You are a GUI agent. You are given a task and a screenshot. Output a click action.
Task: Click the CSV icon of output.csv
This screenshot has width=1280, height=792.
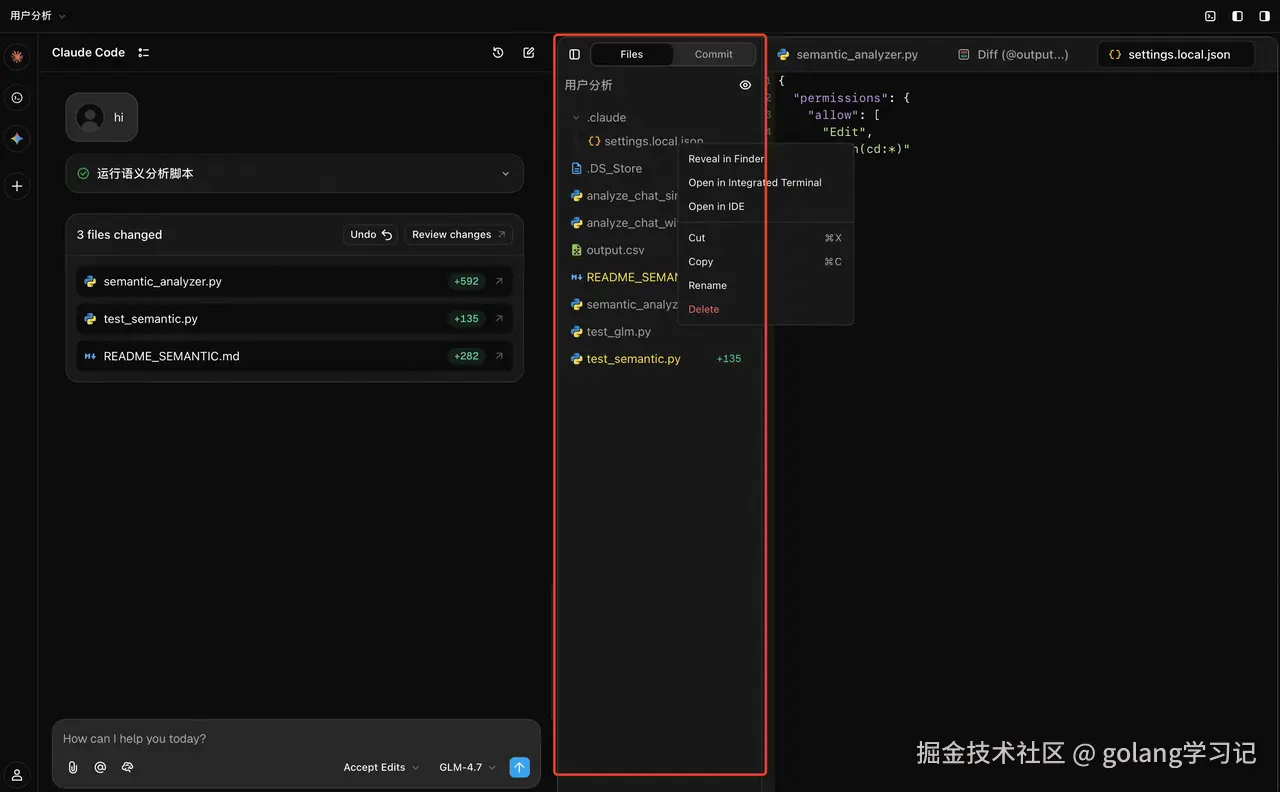pyautogui.click(x=576, y=250)
